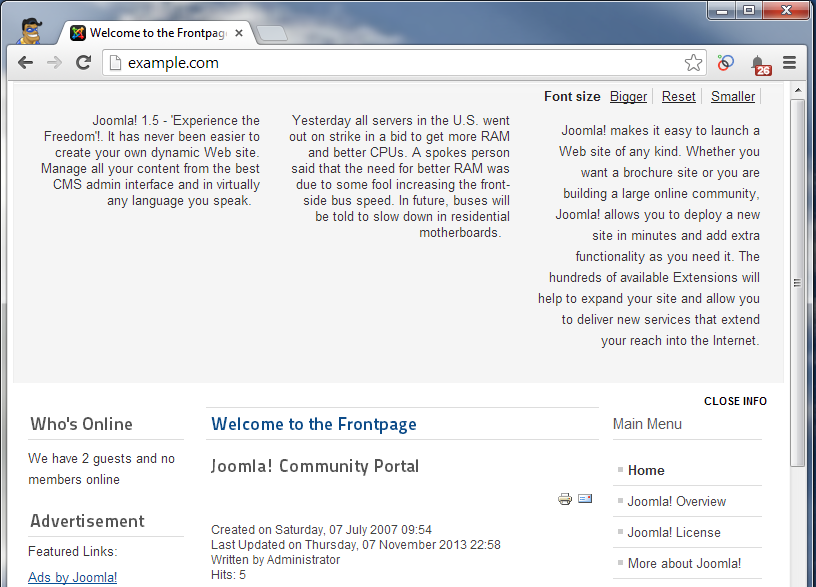Screen dimensions: 816x587
Task: Open Joomla! License menu item
Action: [674, 532]
